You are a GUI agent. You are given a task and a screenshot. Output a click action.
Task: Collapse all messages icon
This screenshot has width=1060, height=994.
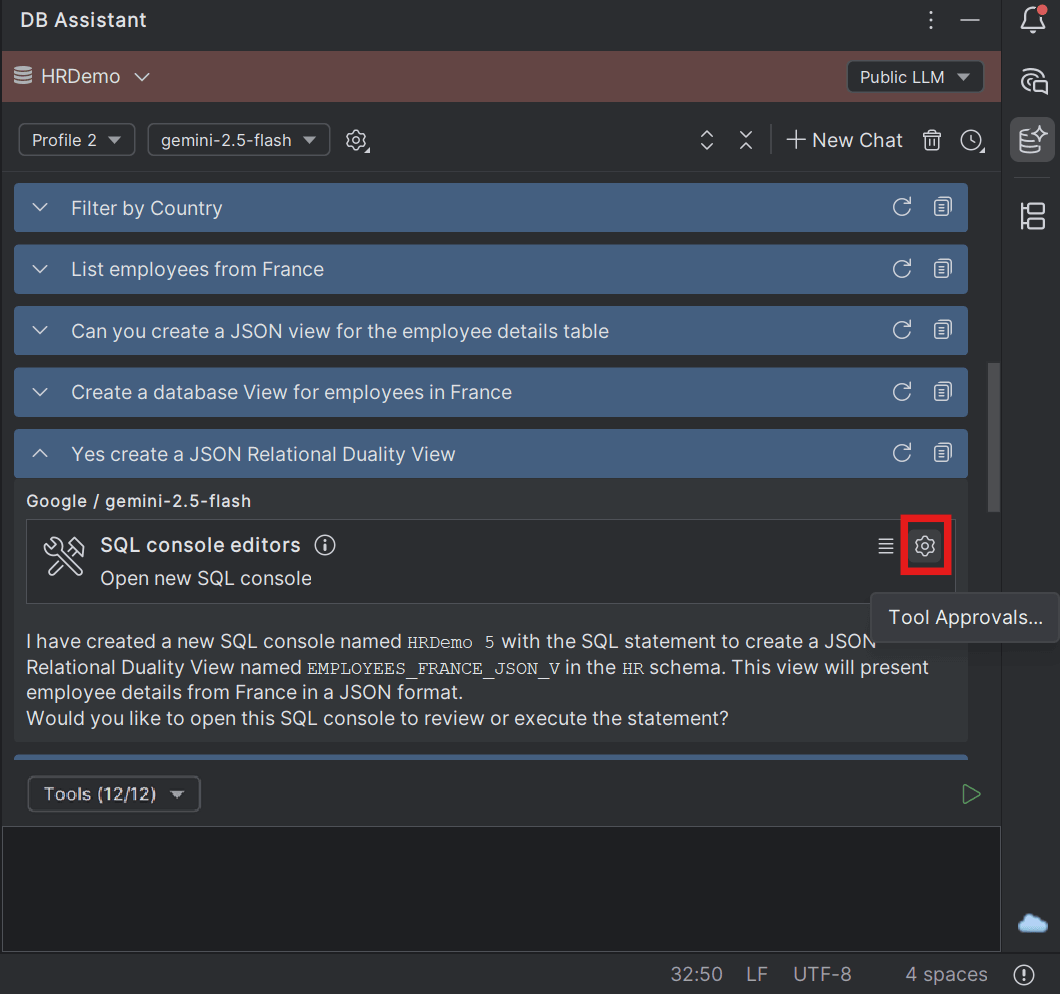[746, 140]
